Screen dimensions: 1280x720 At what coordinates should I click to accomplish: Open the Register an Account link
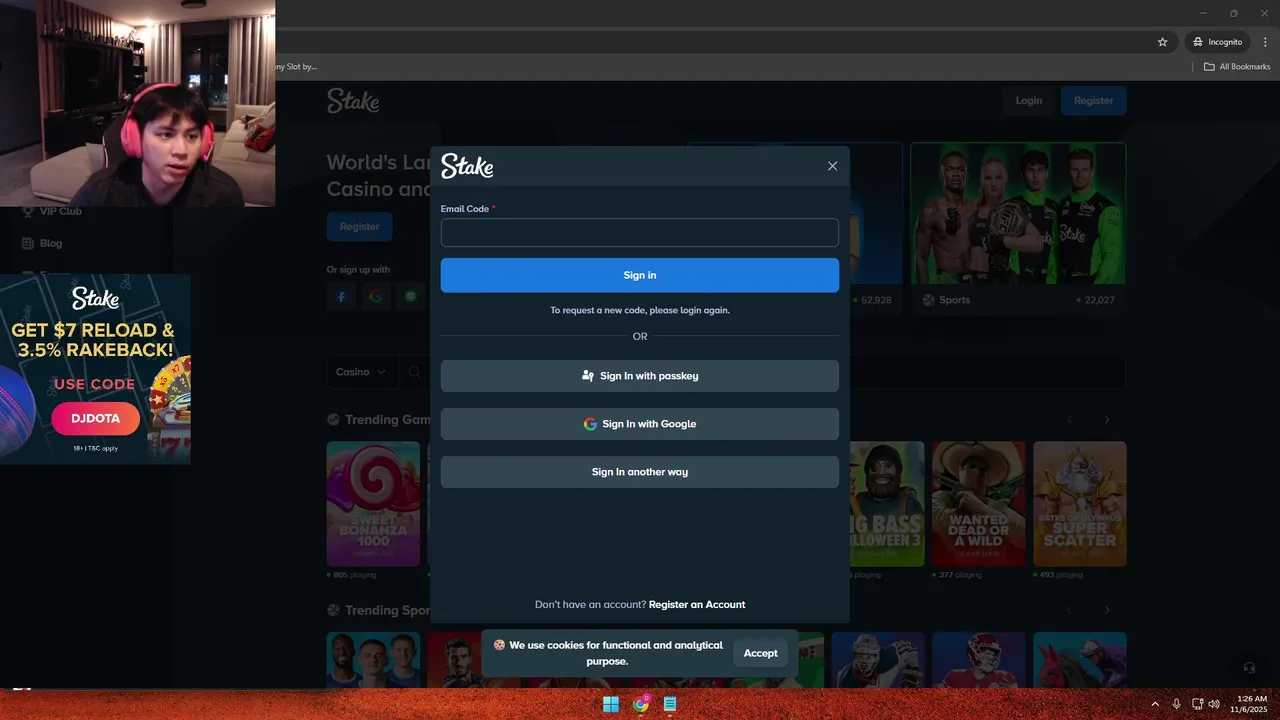(697, 604)
